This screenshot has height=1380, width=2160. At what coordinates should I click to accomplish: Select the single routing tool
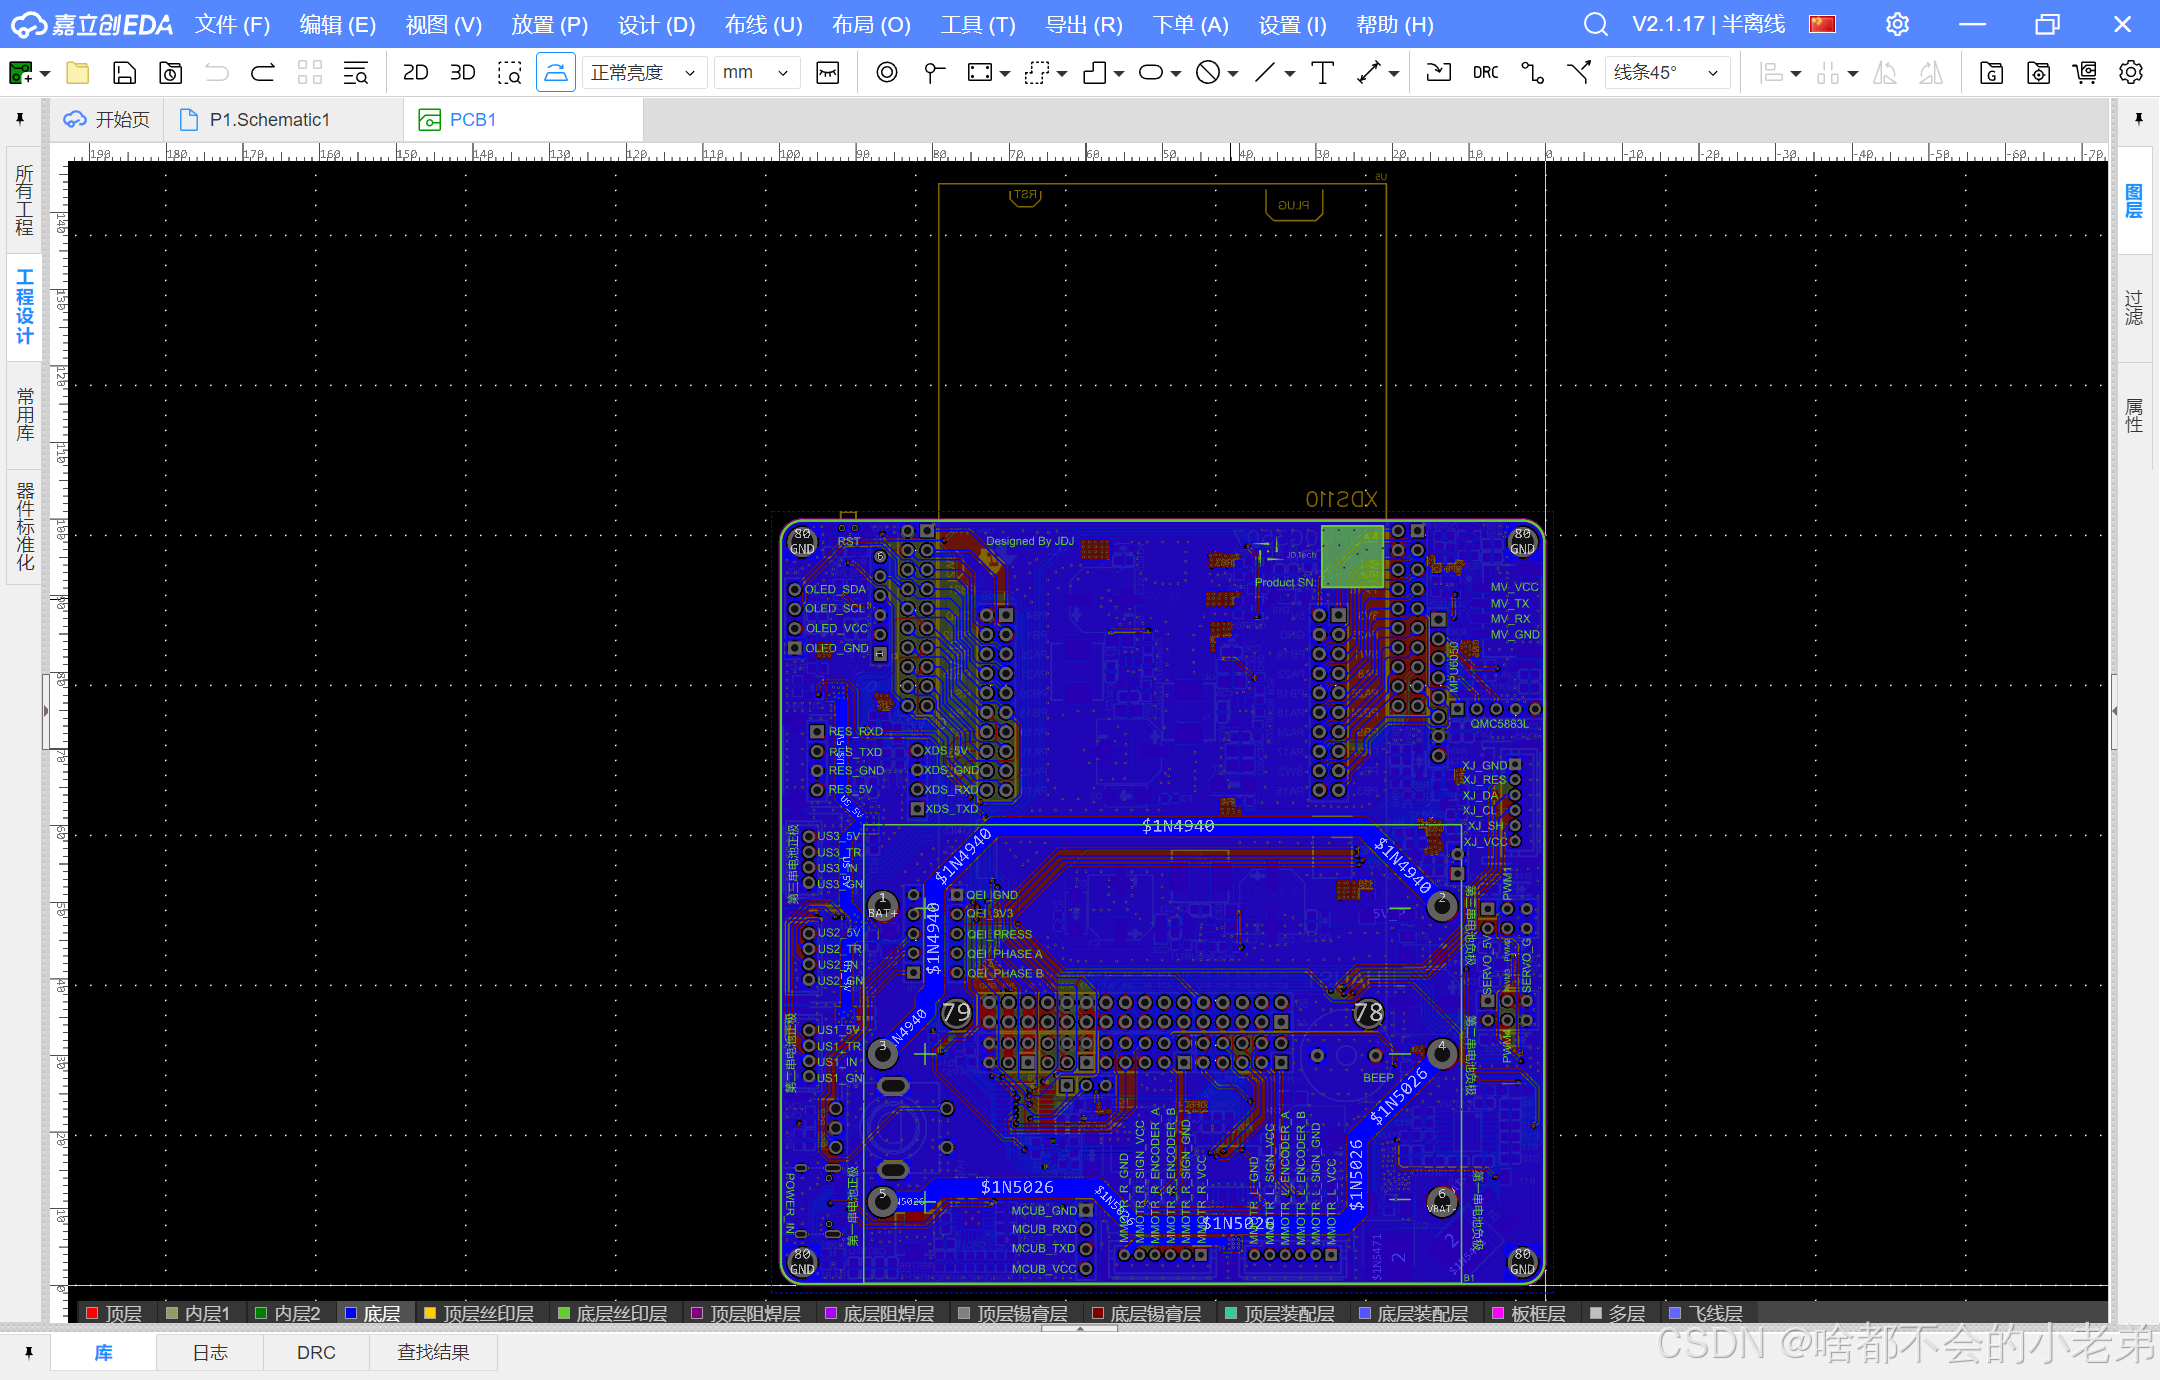point(1532,73)
